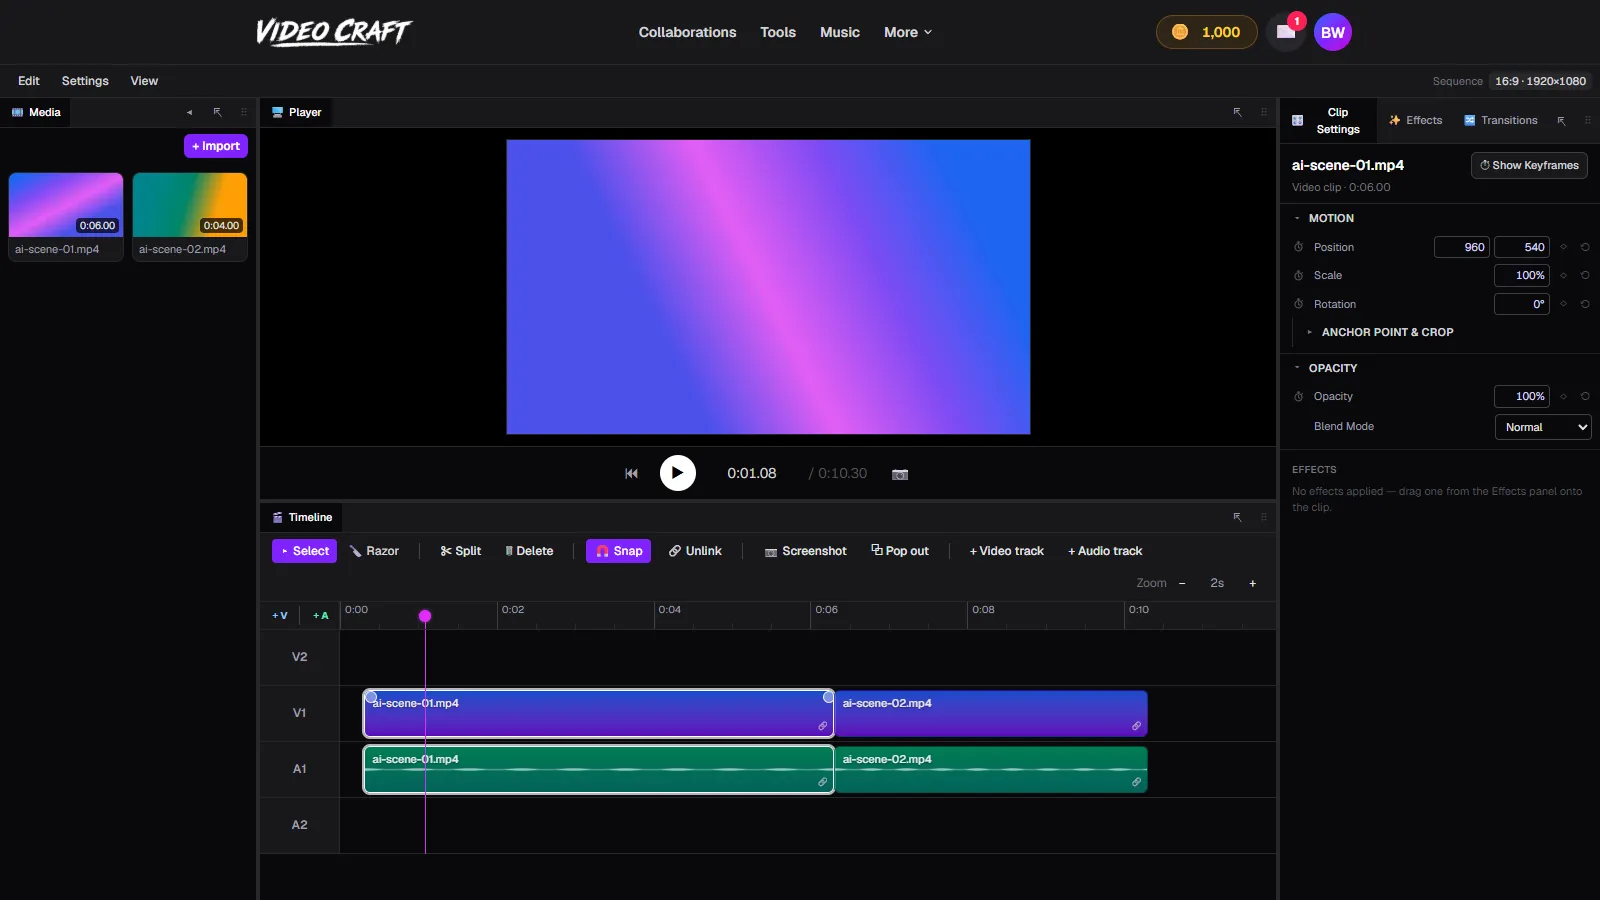1600x900 pixels.
Task: Jump to sequence start
Action: [631, 474]
